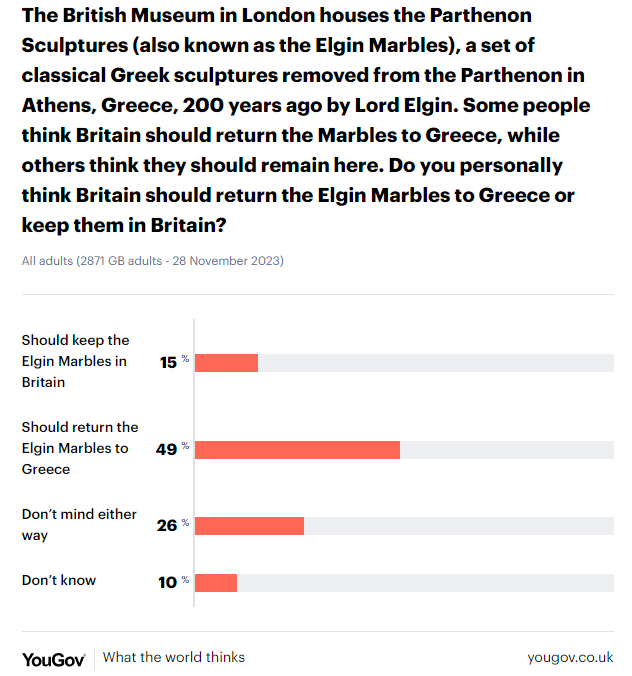The height and width of the screenshot is (676, 632).
Task: Click the 'Don't mind either way' label
Action: click(79, 525)
